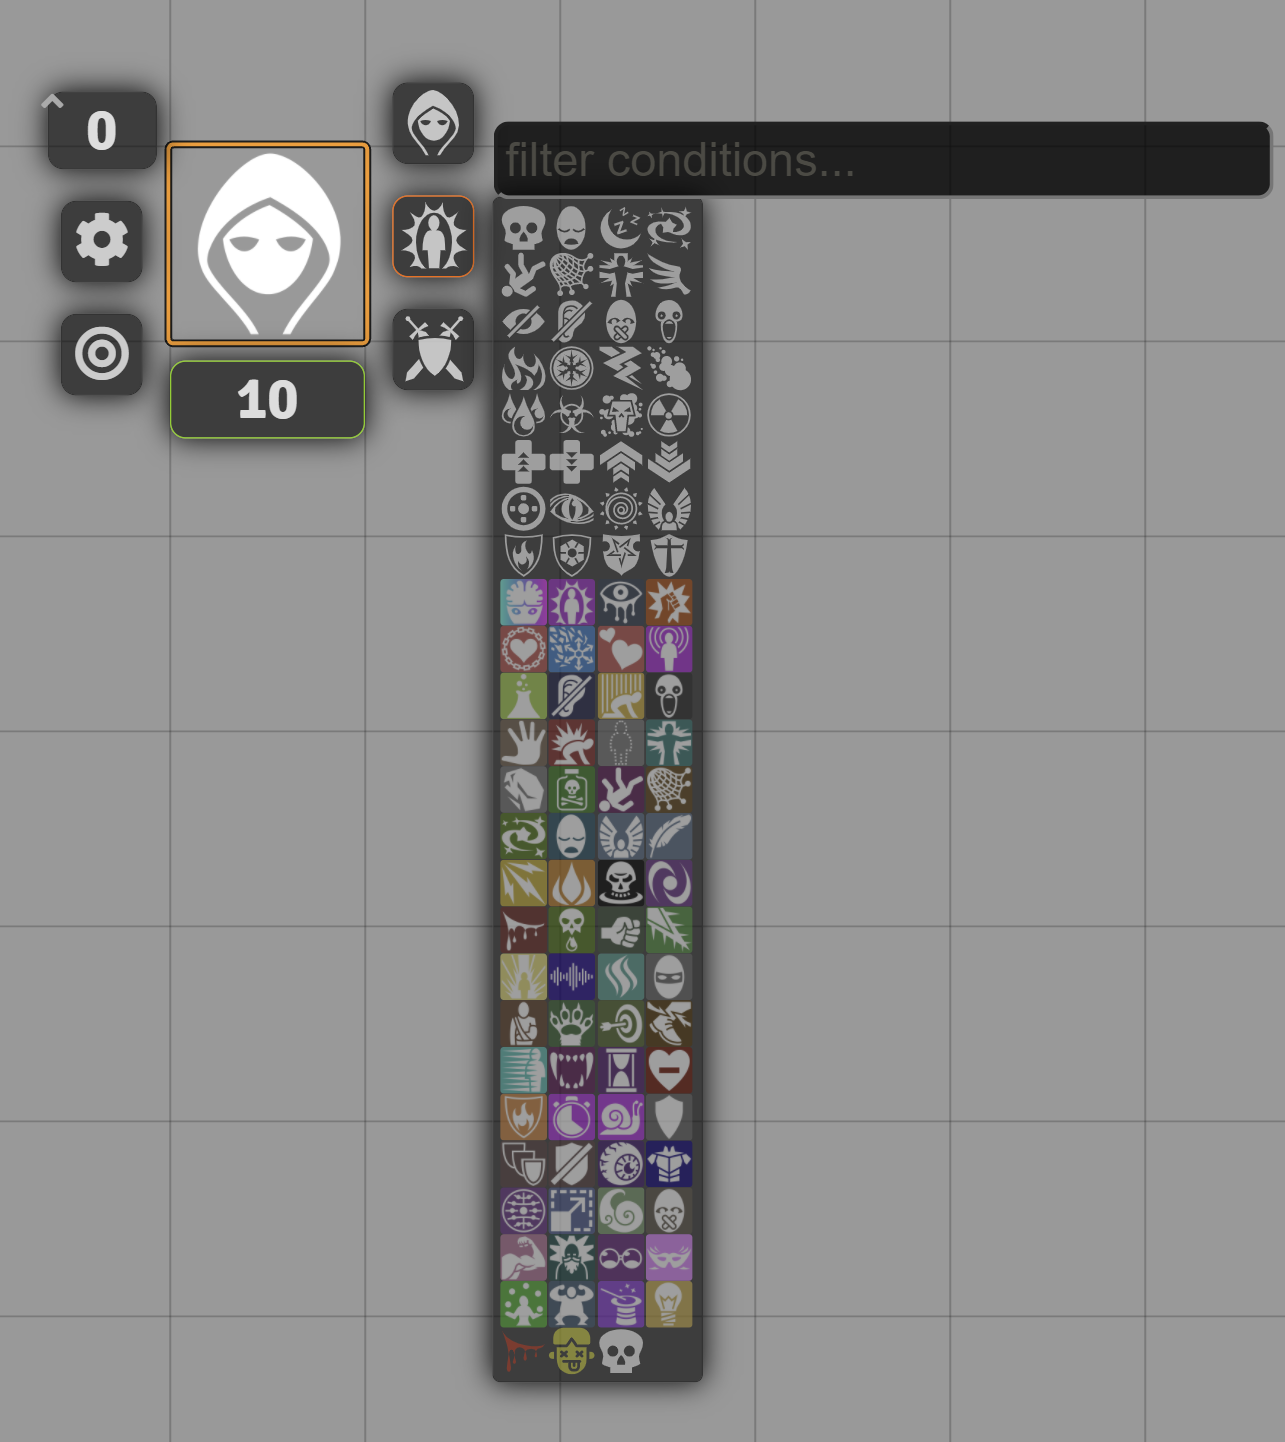1285x1442 pixels.
Task: Select the hit points field showing 10
Action: point(267,400)
